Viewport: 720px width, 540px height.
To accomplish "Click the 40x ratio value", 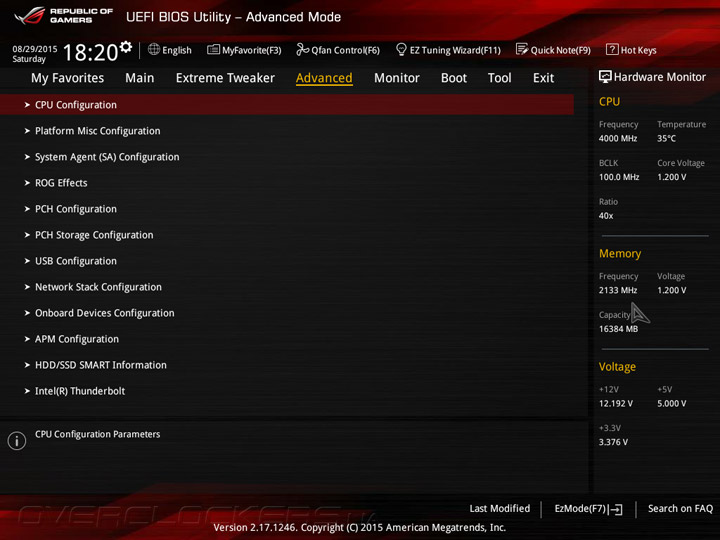I will click(x=606, y=216).
